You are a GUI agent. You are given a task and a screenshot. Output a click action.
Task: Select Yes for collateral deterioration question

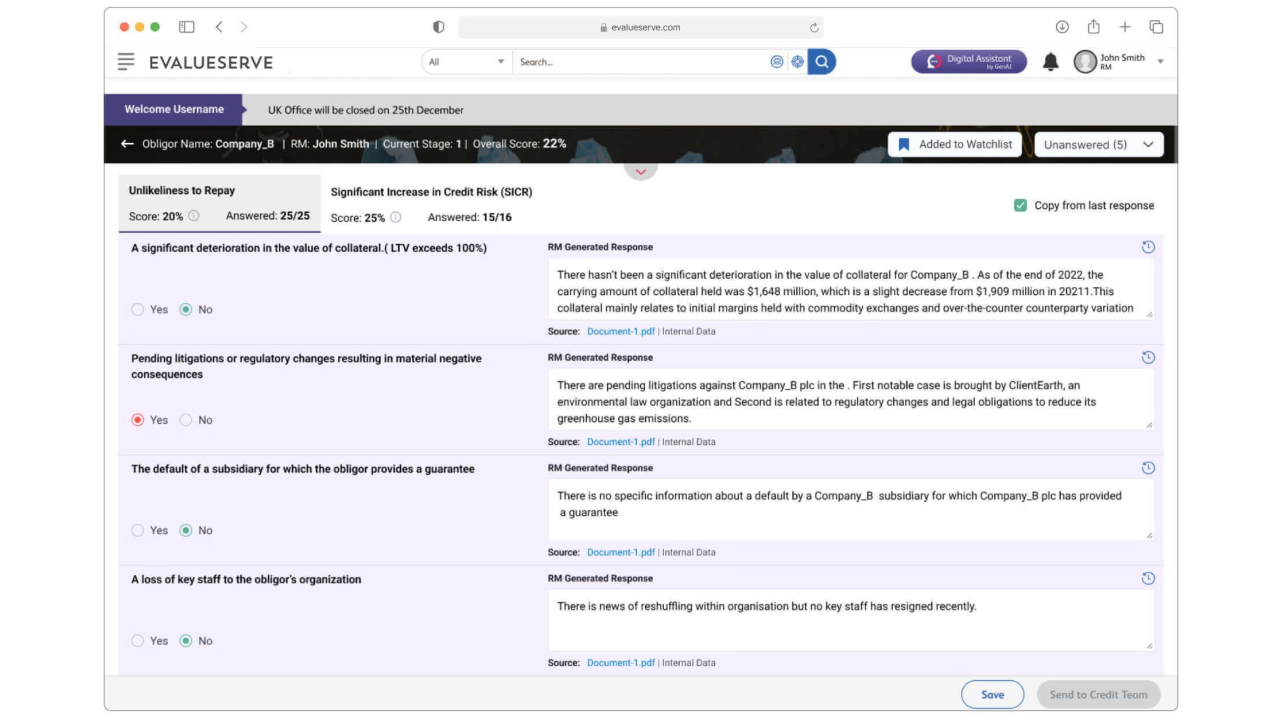[x=138, y=310]
